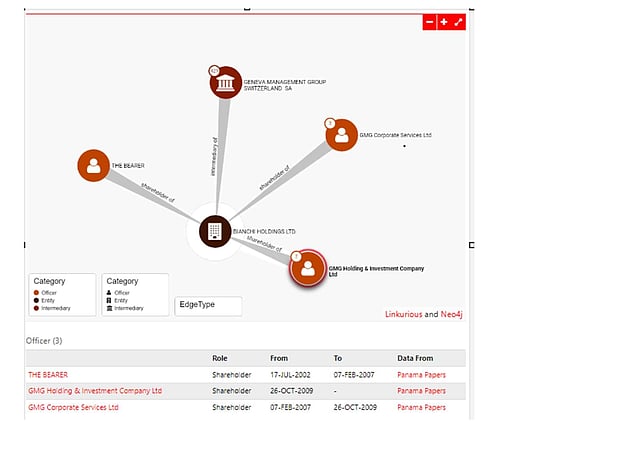The height and width of the screenshot is (460, 640).
Task: Click the BIANCHI HOLDINGS LTD node label
Action: [x=264, y=231]
